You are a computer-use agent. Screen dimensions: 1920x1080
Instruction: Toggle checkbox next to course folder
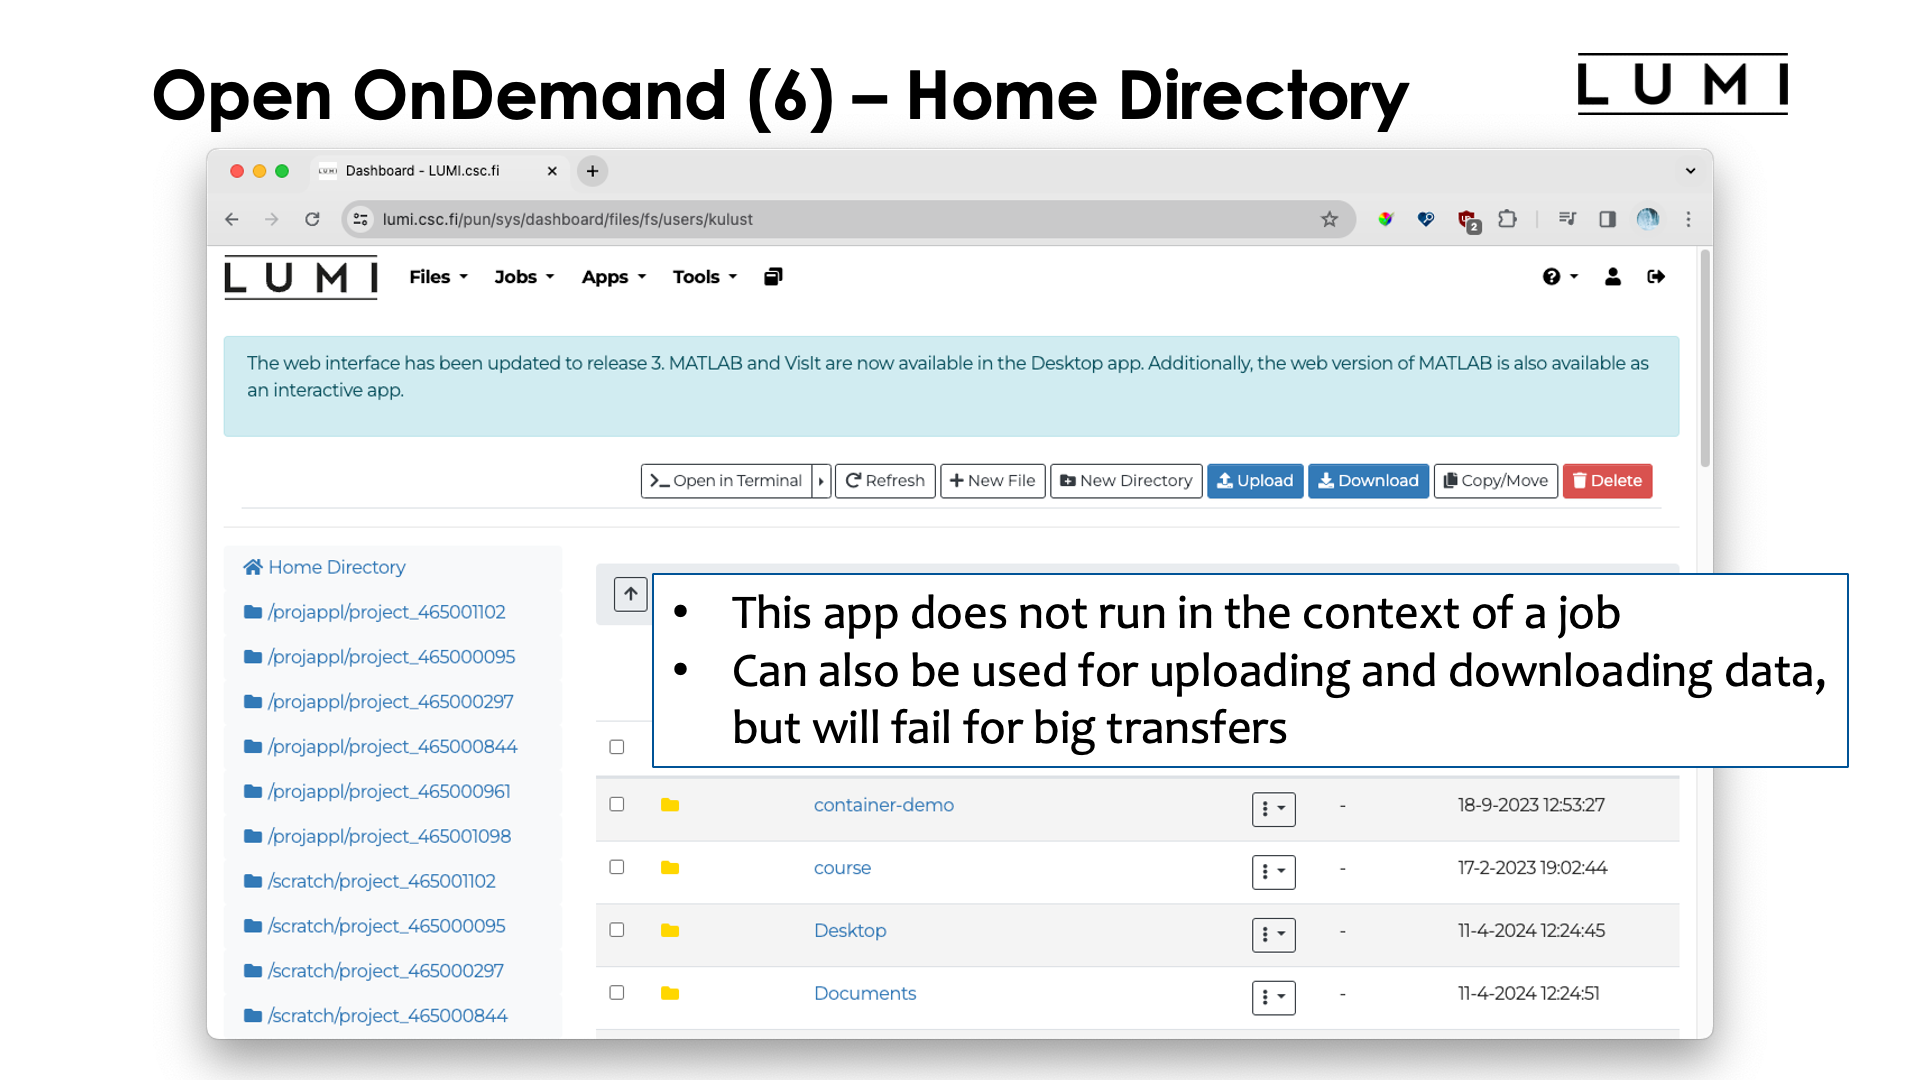pyautogui.click(x=617, y=866)
